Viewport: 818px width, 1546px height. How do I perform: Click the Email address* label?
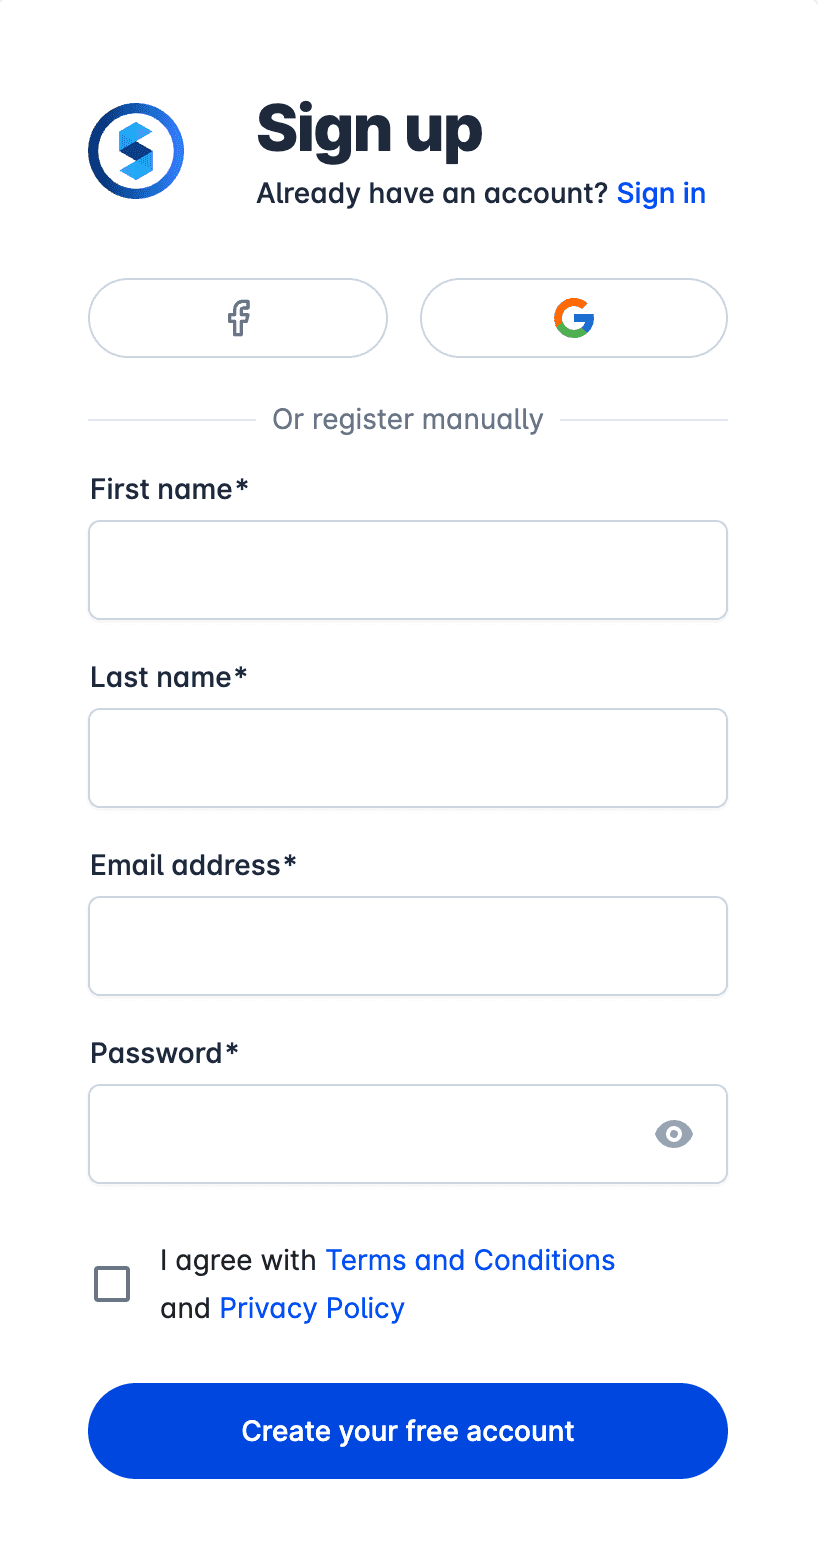click(x=193, y=865)
